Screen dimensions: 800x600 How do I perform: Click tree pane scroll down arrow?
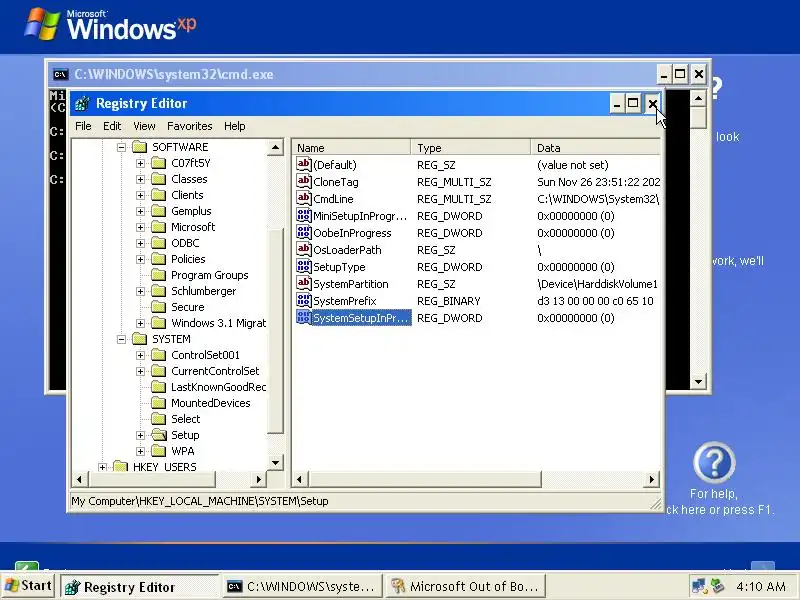click(276, 463)
